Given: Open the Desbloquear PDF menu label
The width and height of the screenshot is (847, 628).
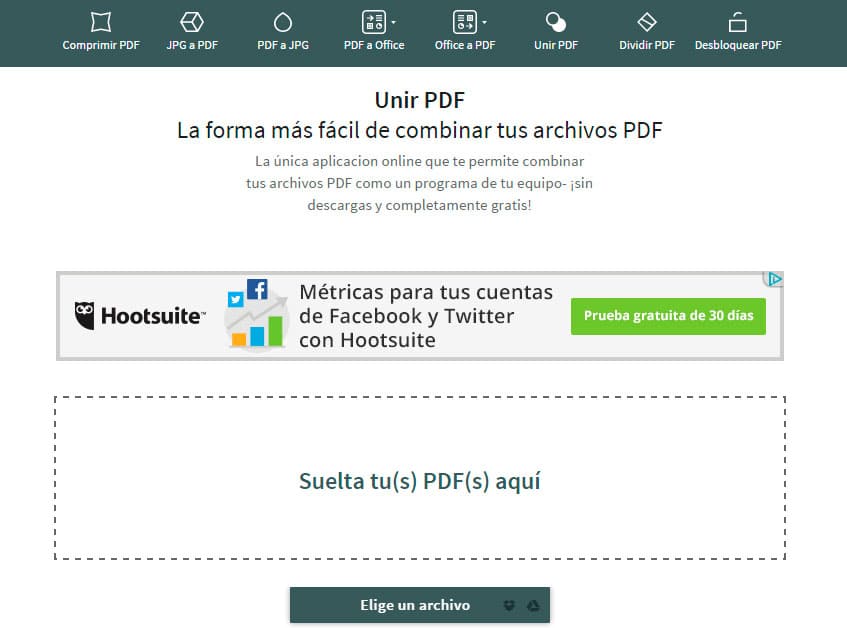Looking at the screenshot, I should pos(738,45).
